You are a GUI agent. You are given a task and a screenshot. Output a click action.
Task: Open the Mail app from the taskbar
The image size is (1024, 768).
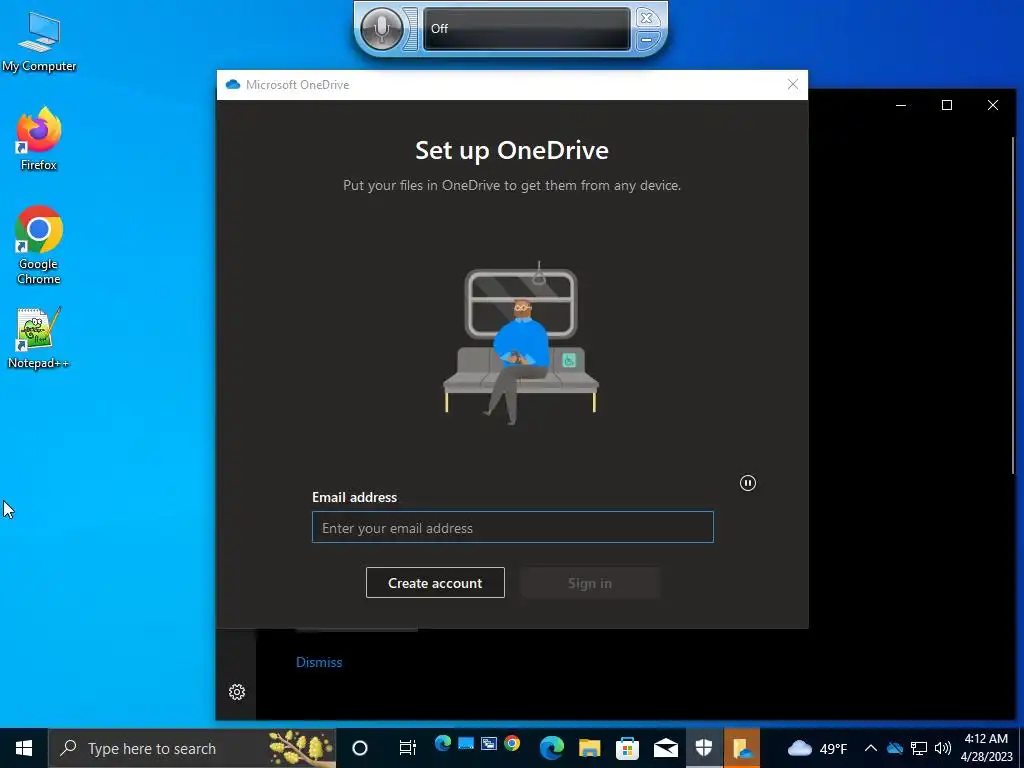point(665,748)
